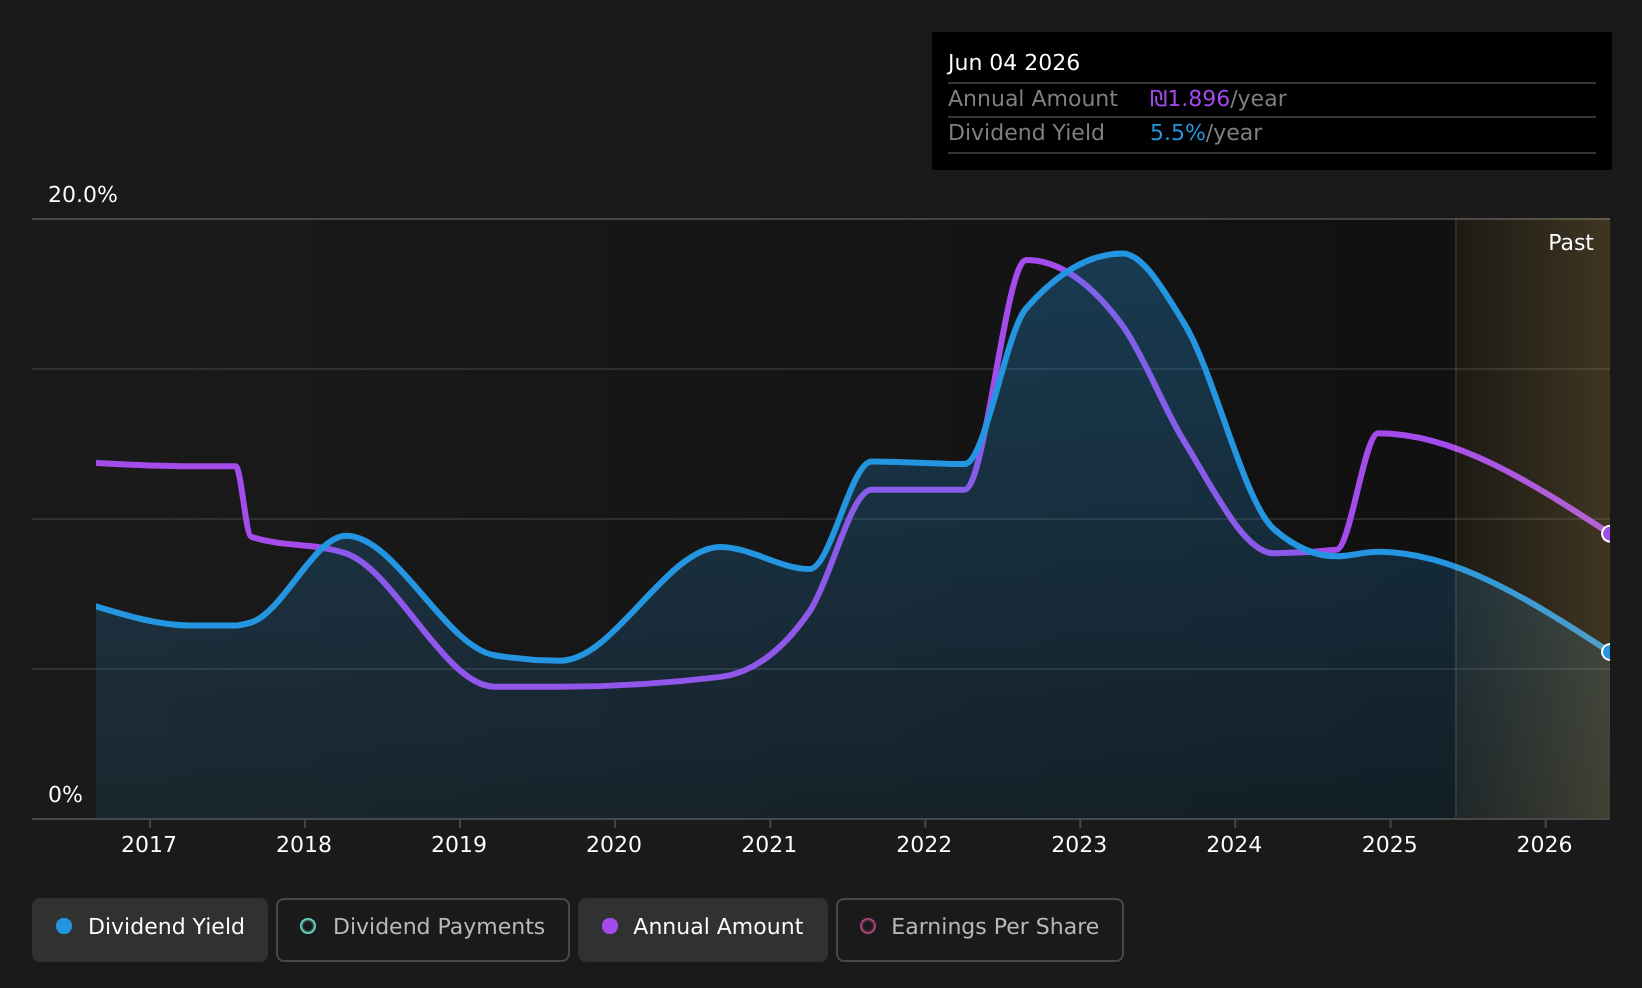Click the ₪1.896/year annual amount value
Viewport: 1642px width, 988px height.
[1218, 99]
